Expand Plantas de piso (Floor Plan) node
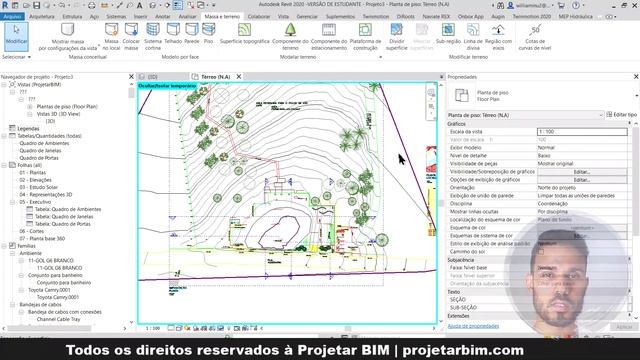Screen dimensions: 640x360 (30, 107)
